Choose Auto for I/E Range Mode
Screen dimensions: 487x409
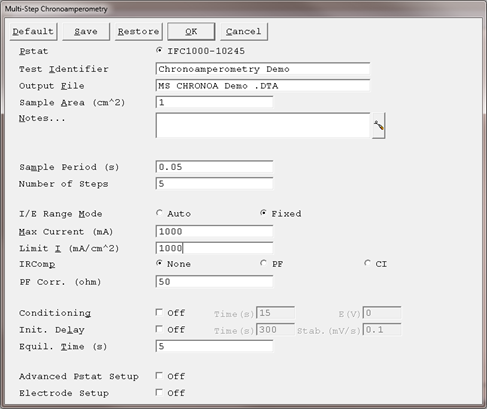coord(159,213)
